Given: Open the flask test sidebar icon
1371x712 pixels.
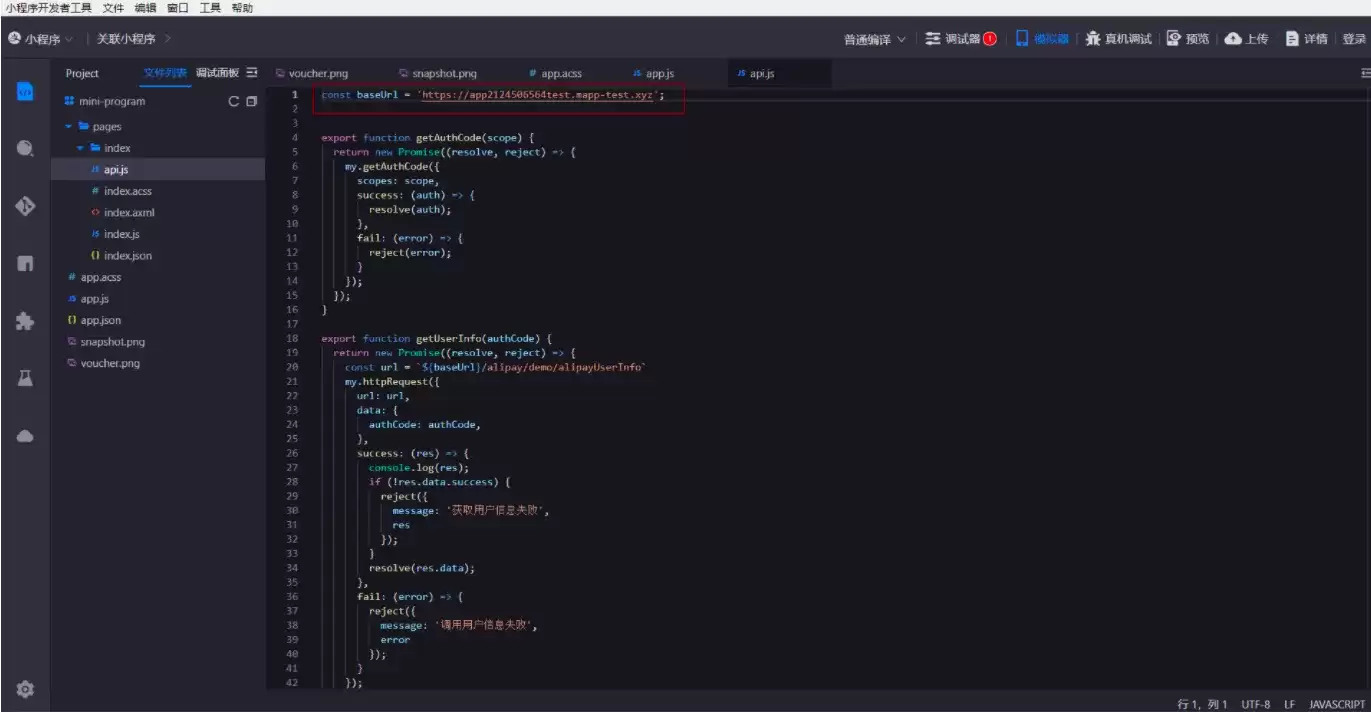Looking at the screenshot, I should (x=25, y=379).
